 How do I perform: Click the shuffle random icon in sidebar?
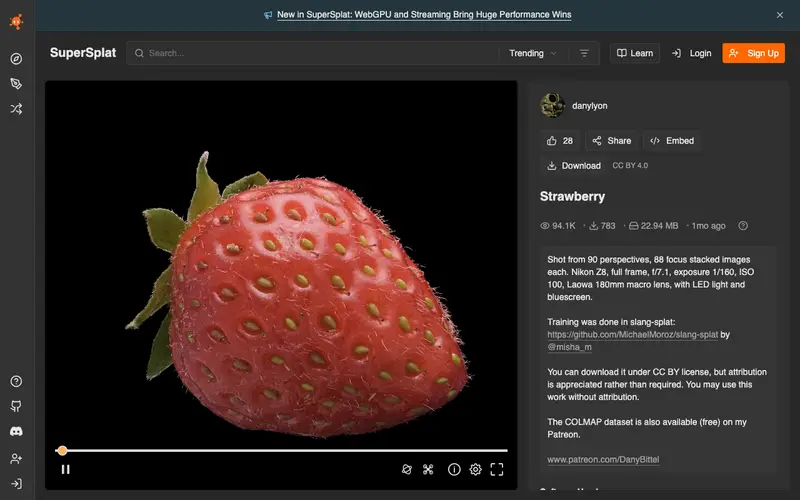(x=16, y=109)
